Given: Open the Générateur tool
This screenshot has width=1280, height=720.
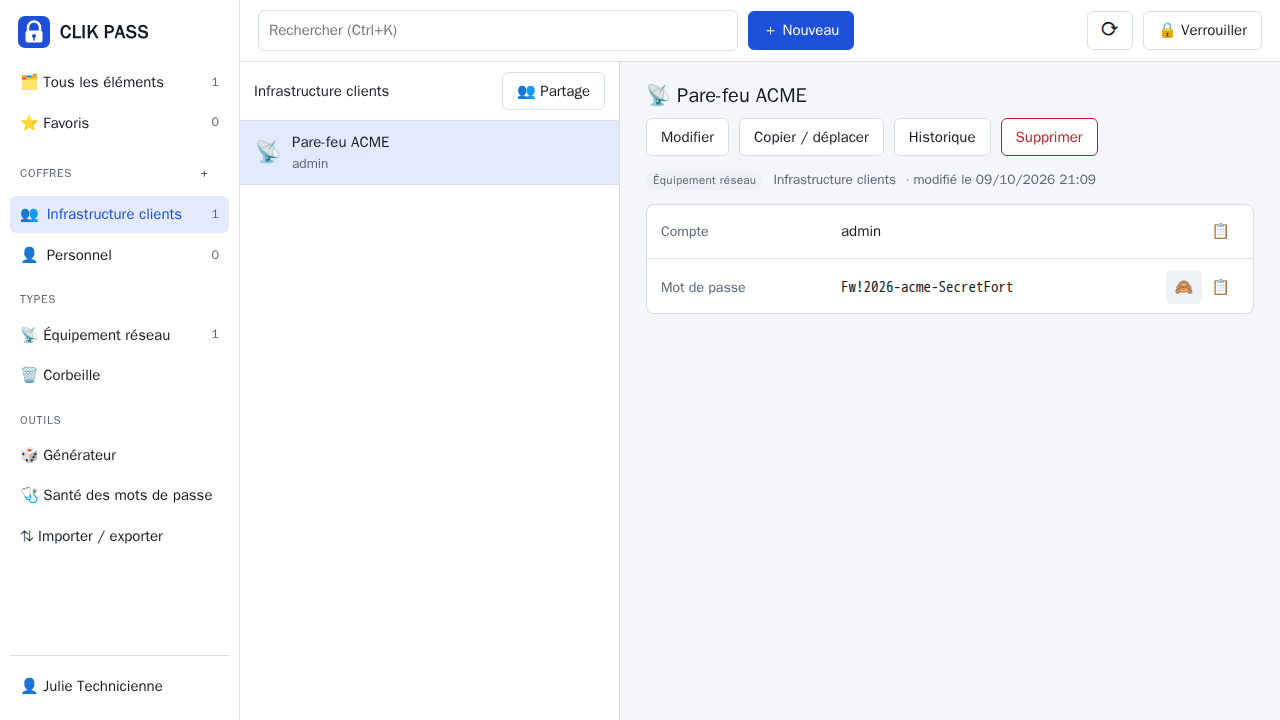Looking at the screenshot, I should [x=119, y=455].
